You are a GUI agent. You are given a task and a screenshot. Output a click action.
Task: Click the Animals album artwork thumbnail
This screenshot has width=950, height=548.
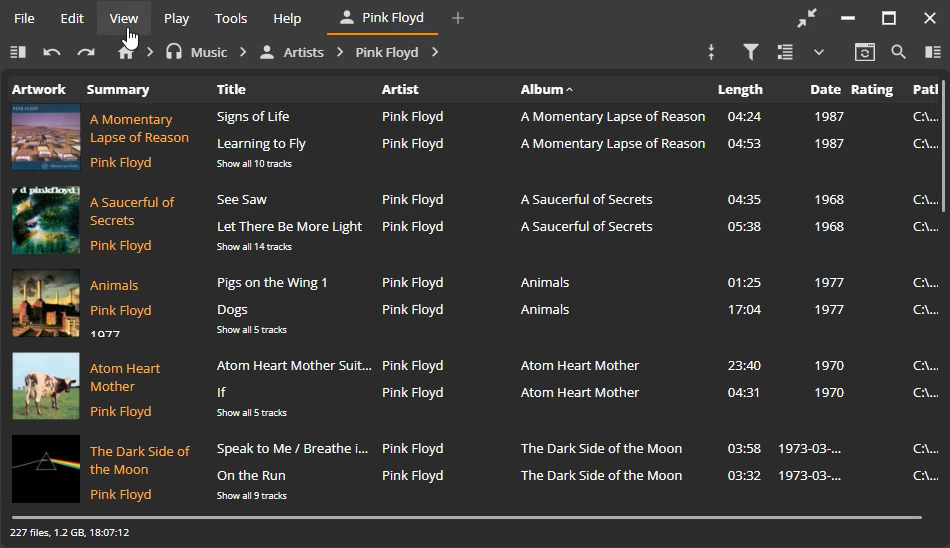pos(46,302)
